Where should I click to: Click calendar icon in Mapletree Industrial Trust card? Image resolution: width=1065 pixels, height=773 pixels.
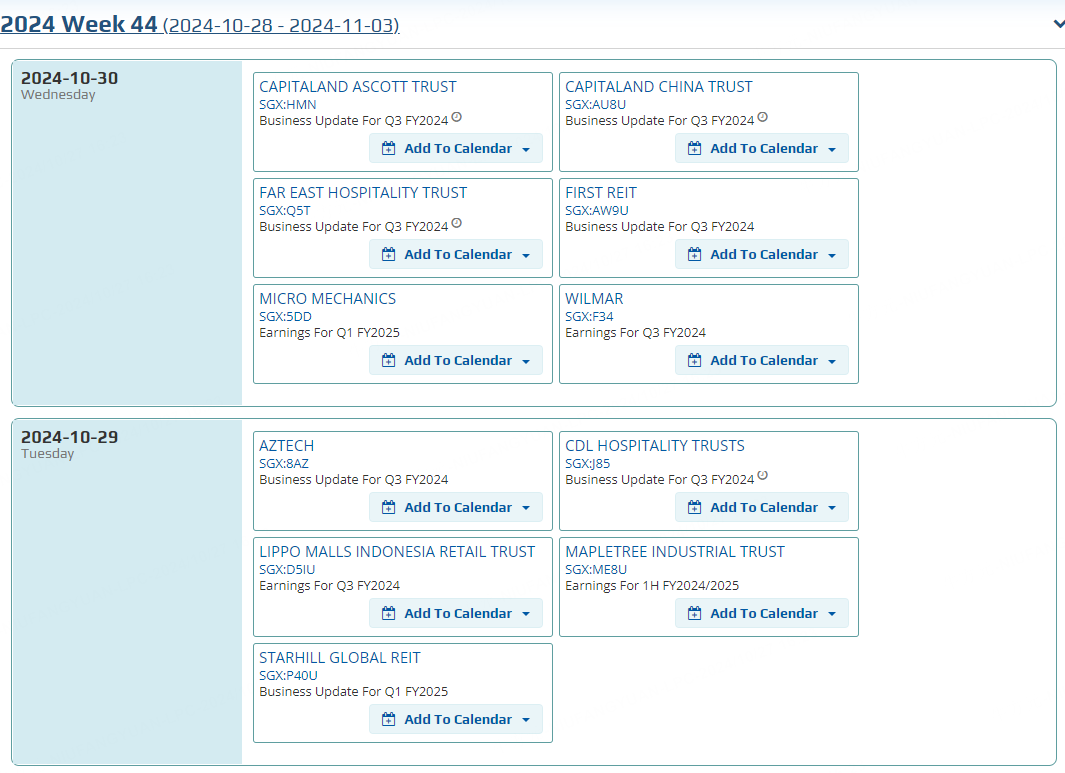[x=694, y=613]
